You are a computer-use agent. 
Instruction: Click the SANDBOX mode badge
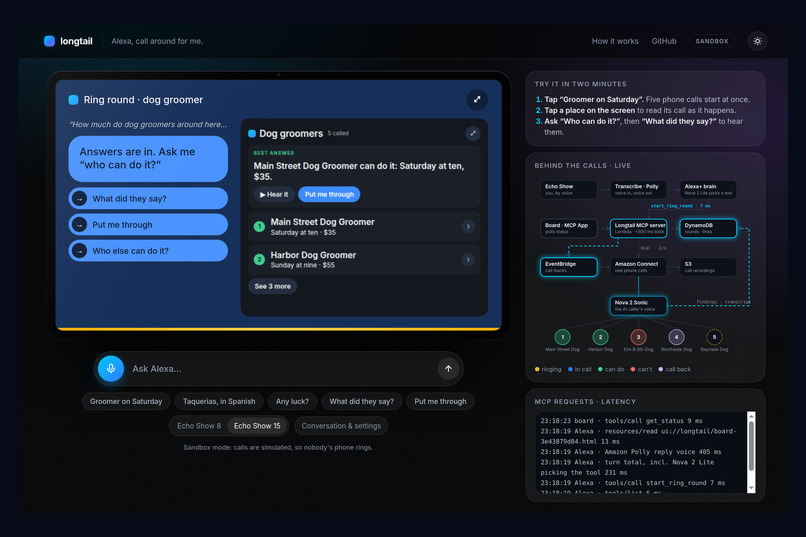(x=712, y=41)
